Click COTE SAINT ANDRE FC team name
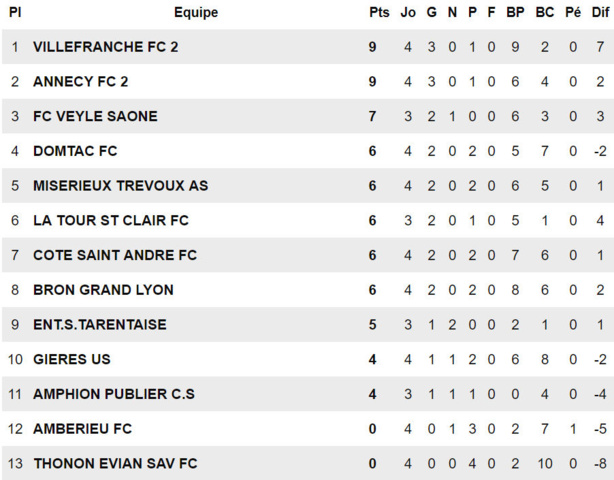This screenshot has width=614, height=480. coord(115,255)
